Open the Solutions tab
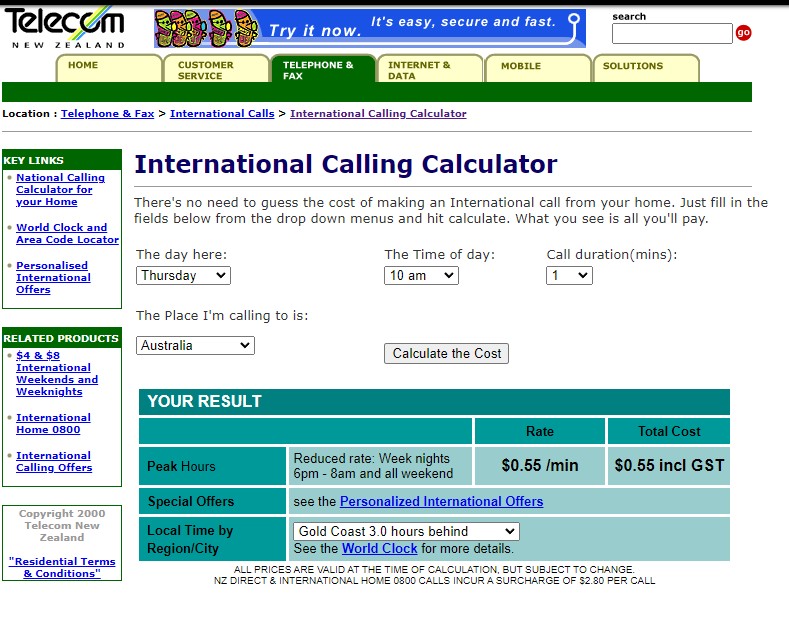The height and width of the screenshot is (622, 789). [x=645, y=67]
